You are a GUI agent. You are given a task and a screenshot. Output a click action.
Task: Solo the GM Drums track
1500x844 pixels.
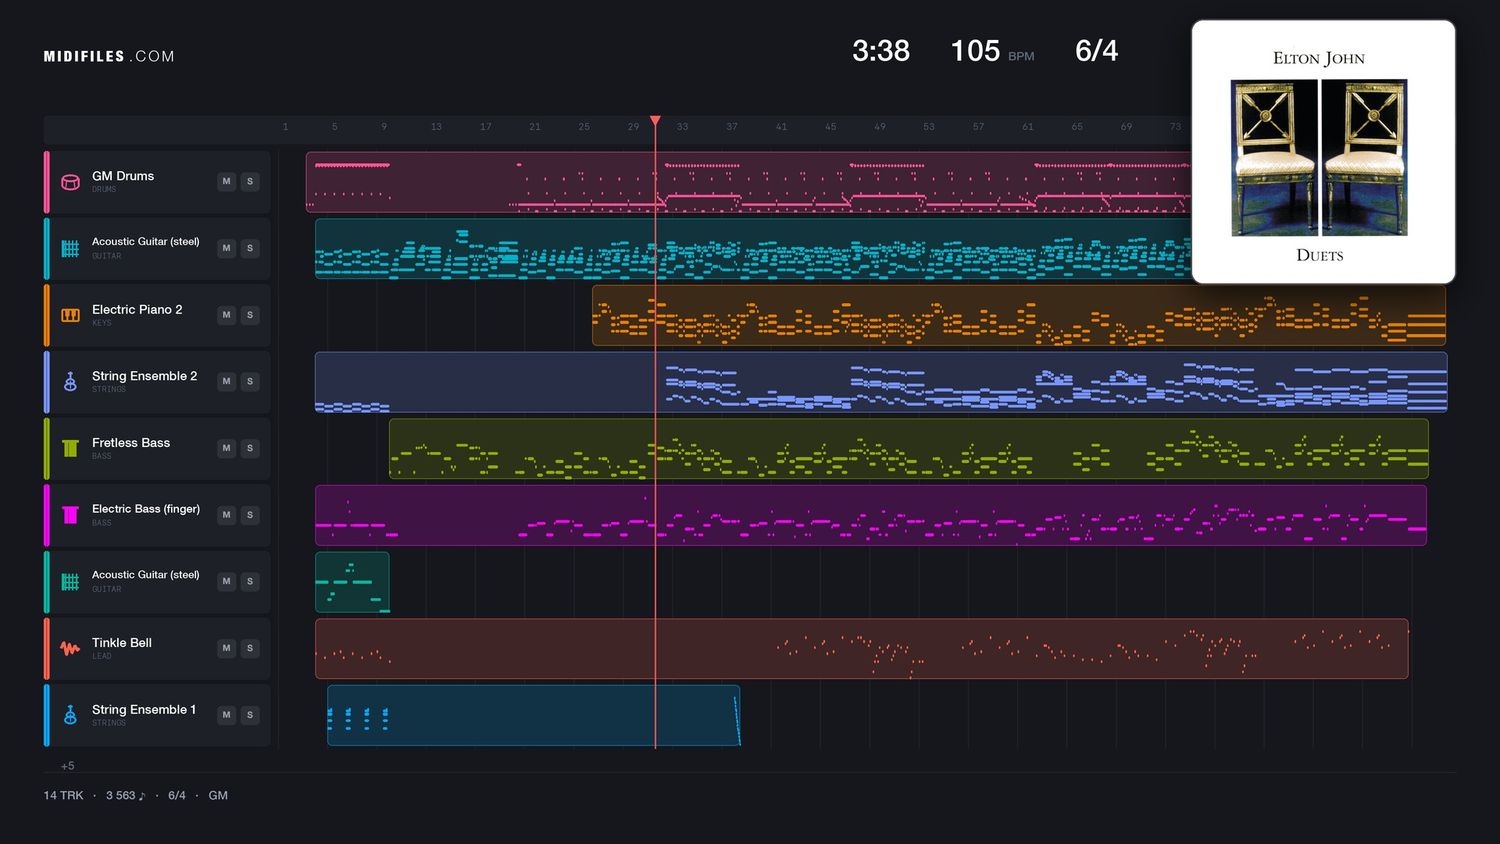(250, 182)
